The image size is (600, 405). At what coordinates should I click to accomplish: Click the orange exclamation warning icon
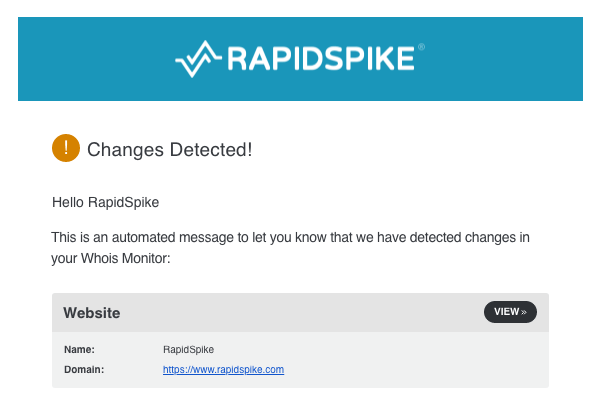point(66,148)
